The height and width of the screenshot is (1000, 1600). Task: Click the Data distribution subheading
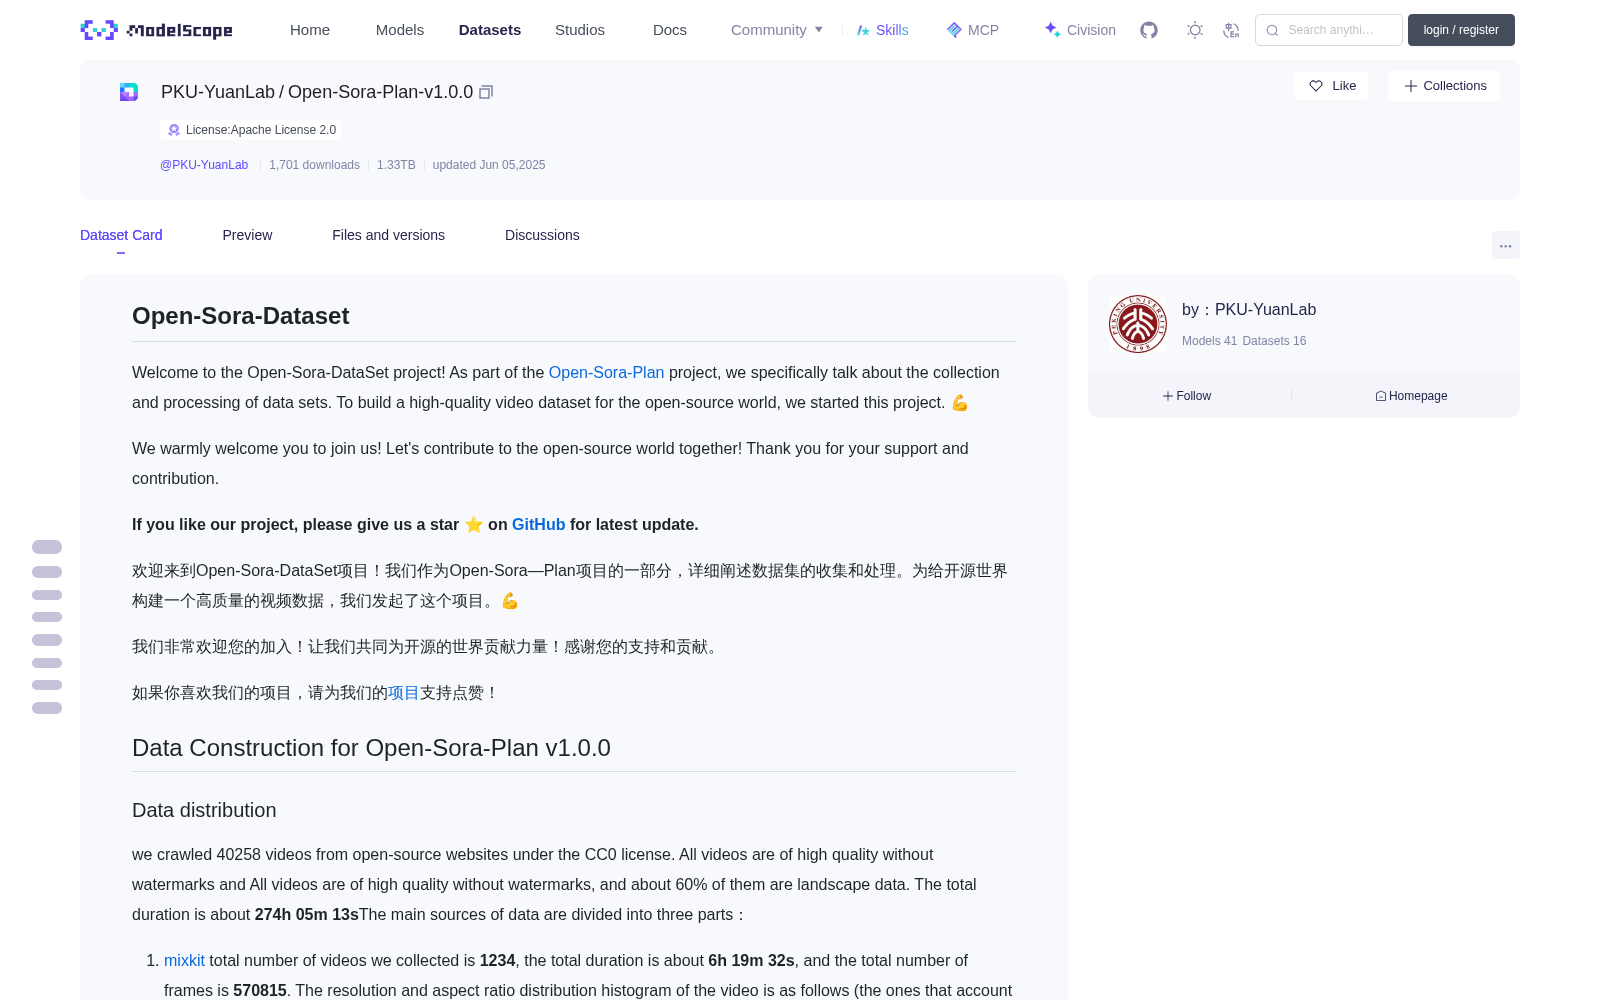[204, 810]
